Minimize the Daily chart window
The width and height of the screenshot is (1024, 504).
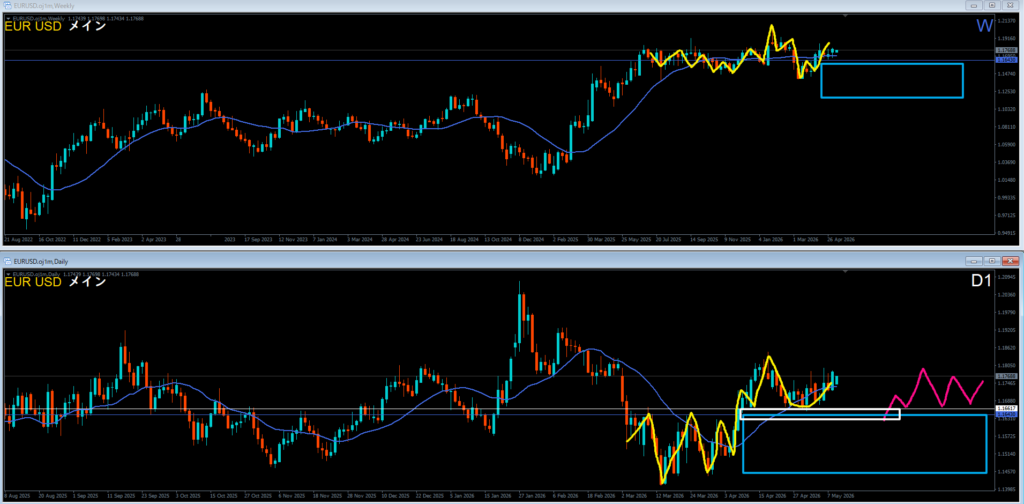976,260
